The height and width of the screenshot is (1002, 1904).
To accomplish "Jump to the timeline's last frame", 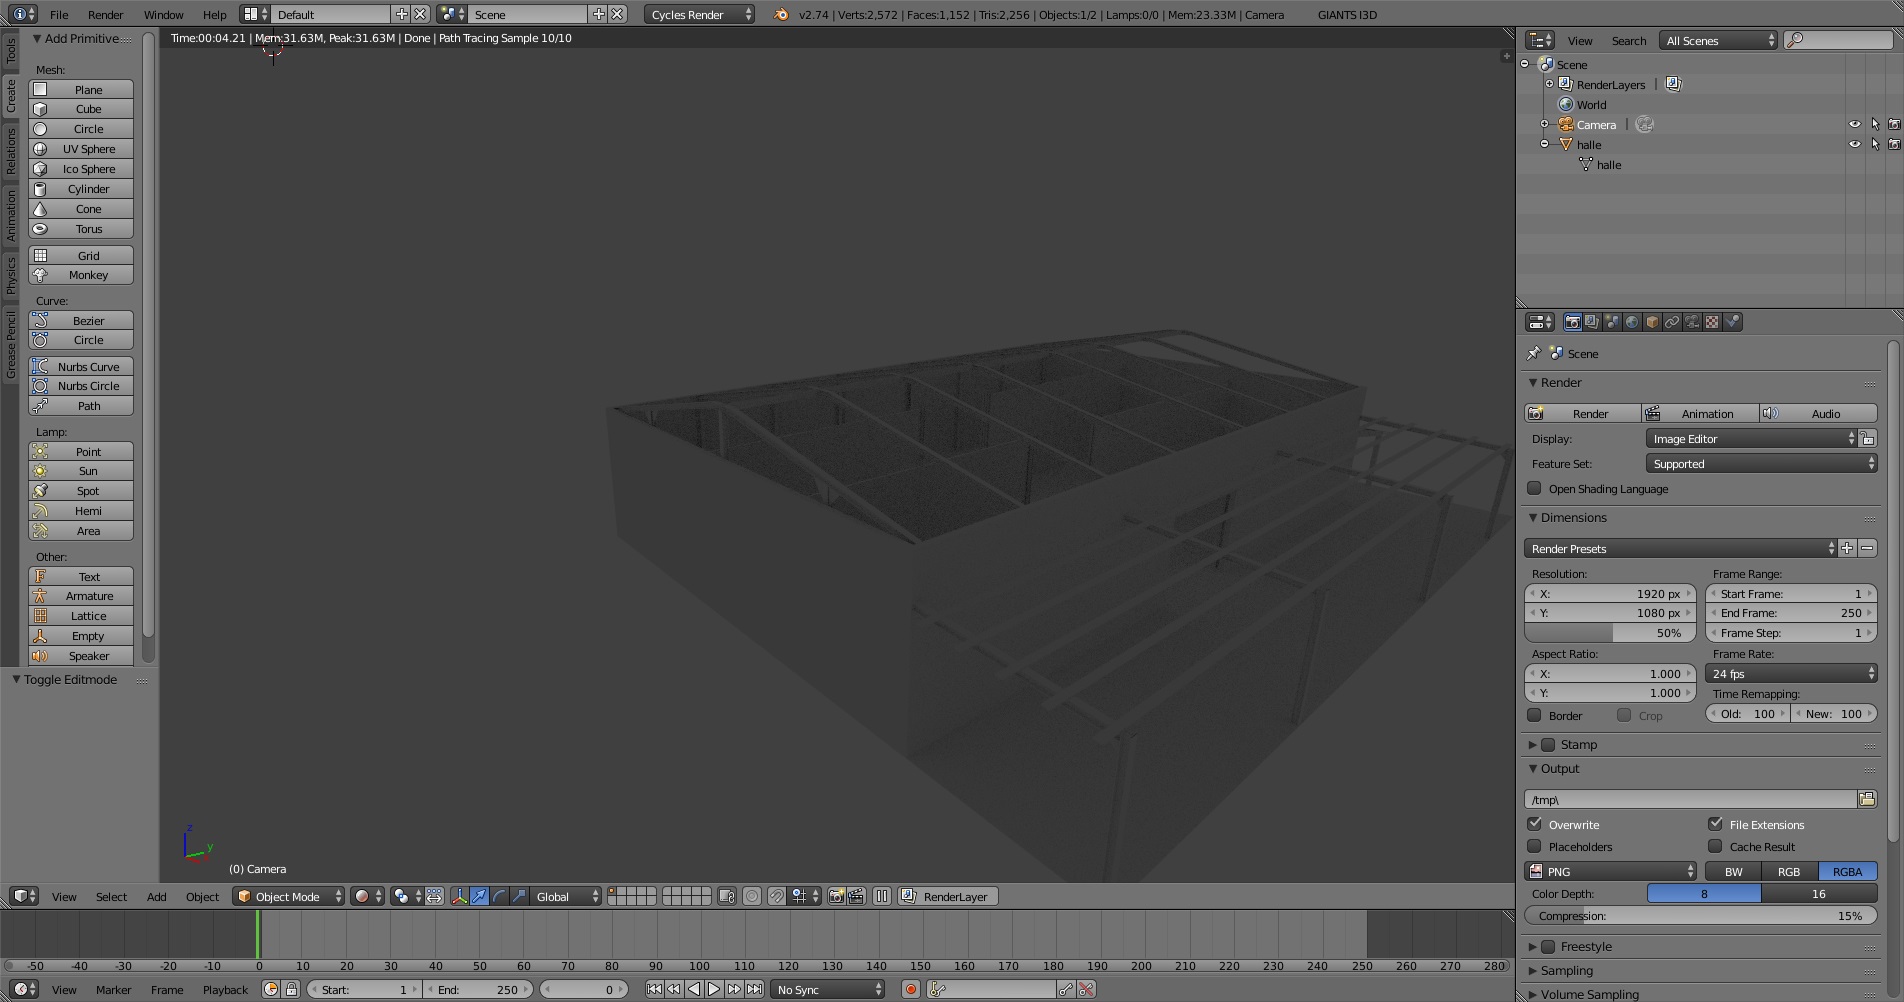I will 755,989.
